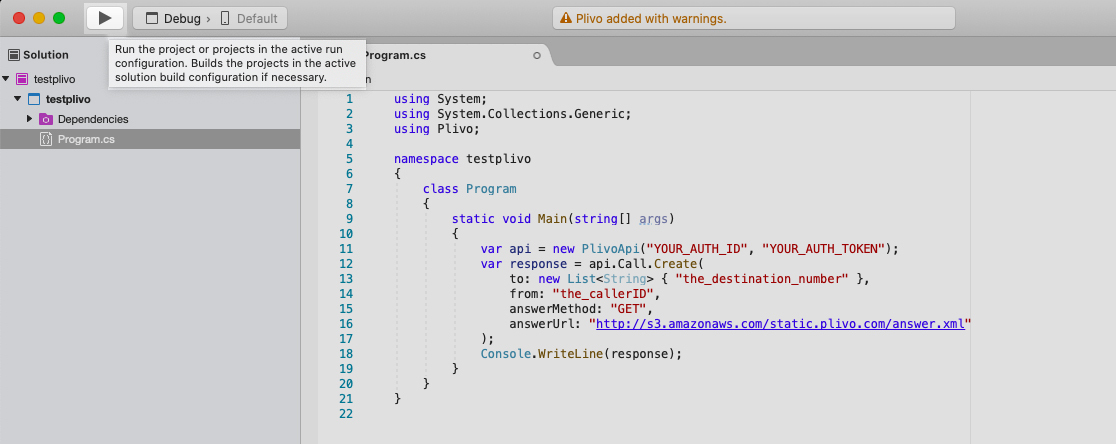The height and width of the screenshot is (444, 1116).
Task: Click the Default device target icon
Action: [225, 18]
